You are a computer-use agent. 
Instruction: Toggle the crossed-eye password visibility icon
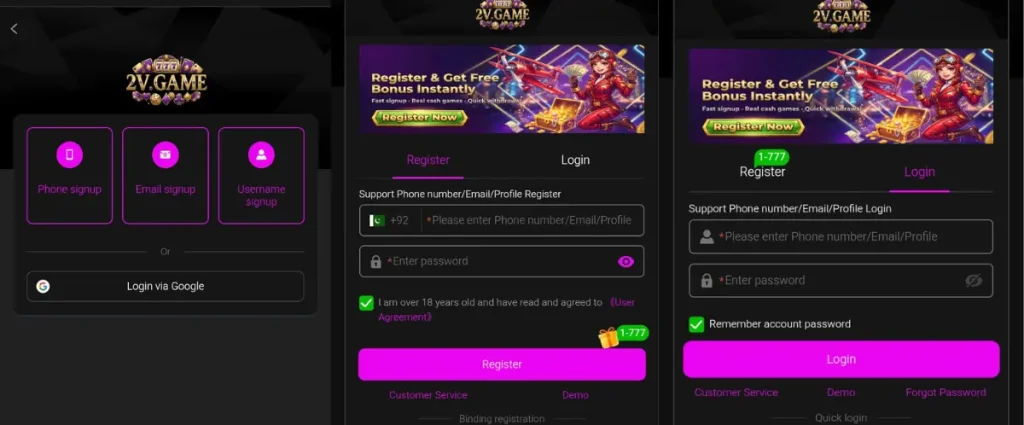click(973, 281)
